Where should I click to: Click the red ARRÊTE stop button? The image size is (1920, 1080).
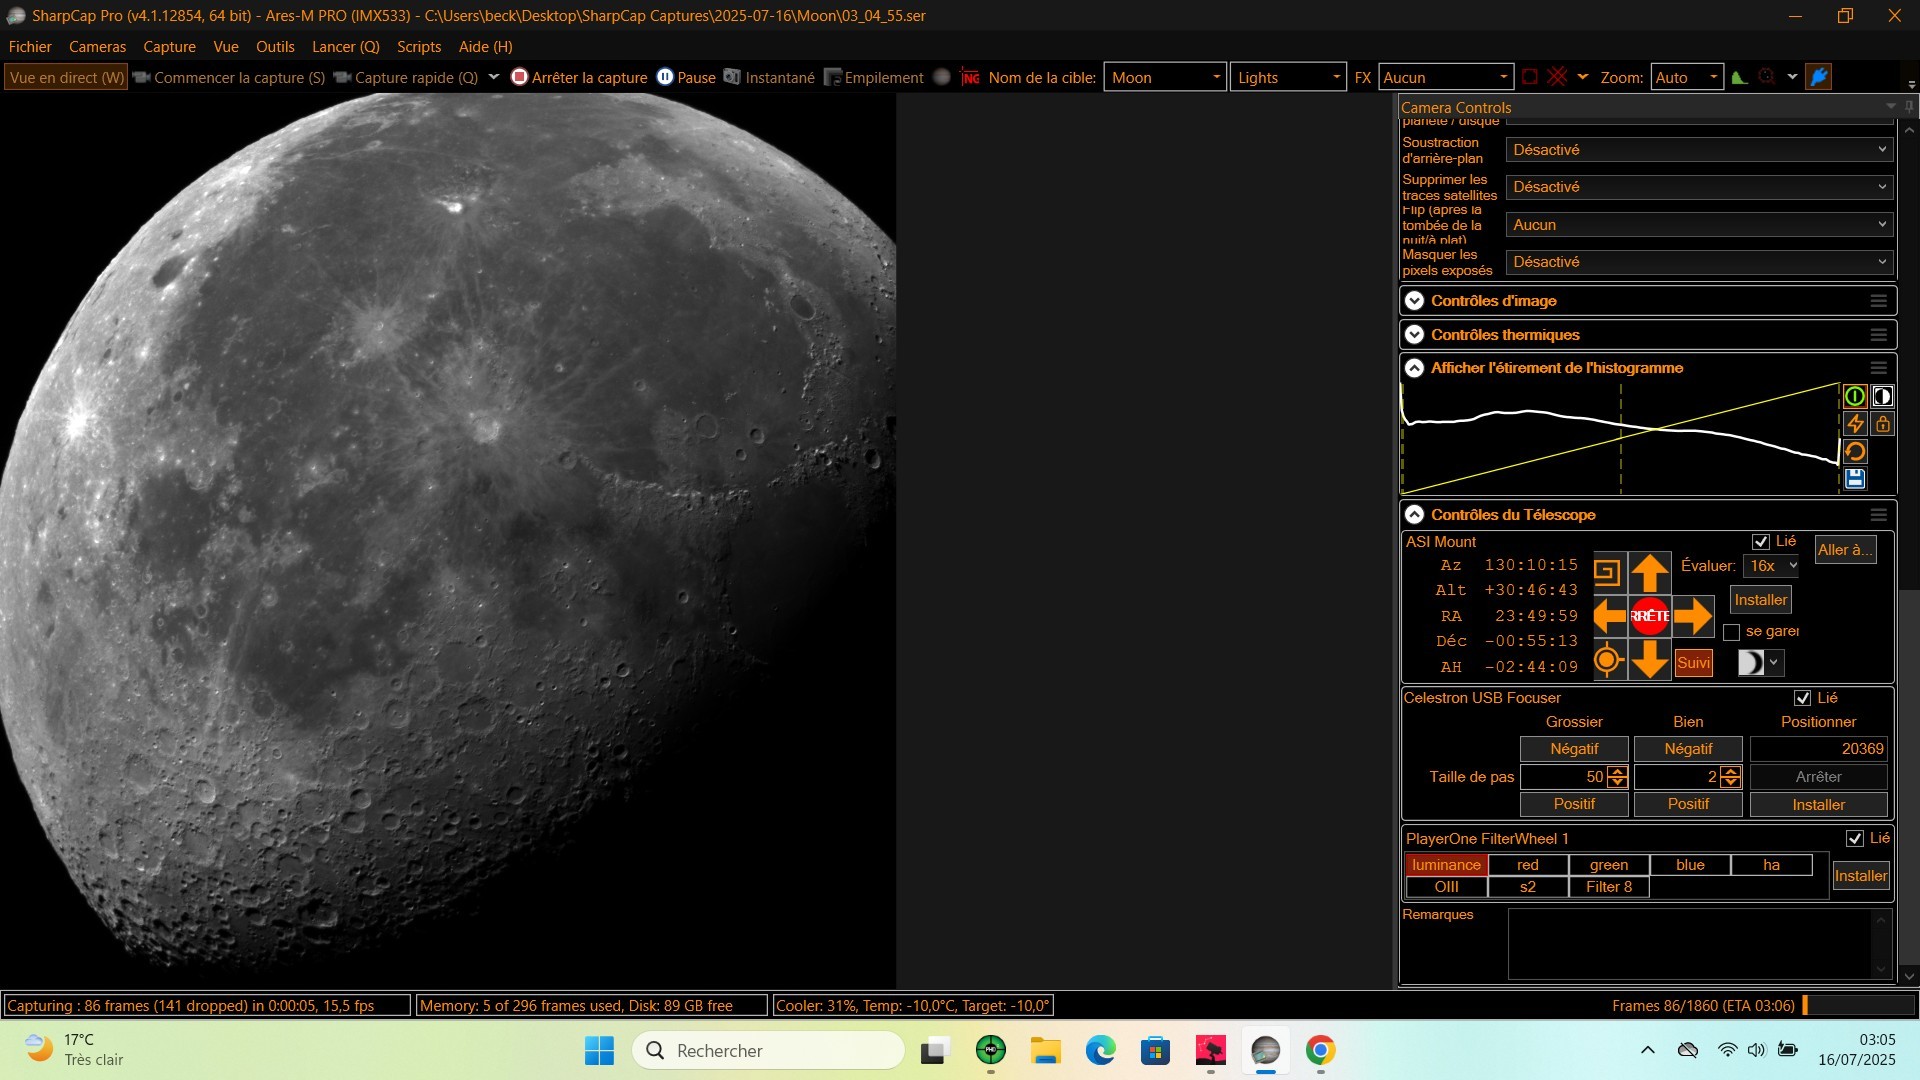pyautogui.click(x=1650, y=616)
